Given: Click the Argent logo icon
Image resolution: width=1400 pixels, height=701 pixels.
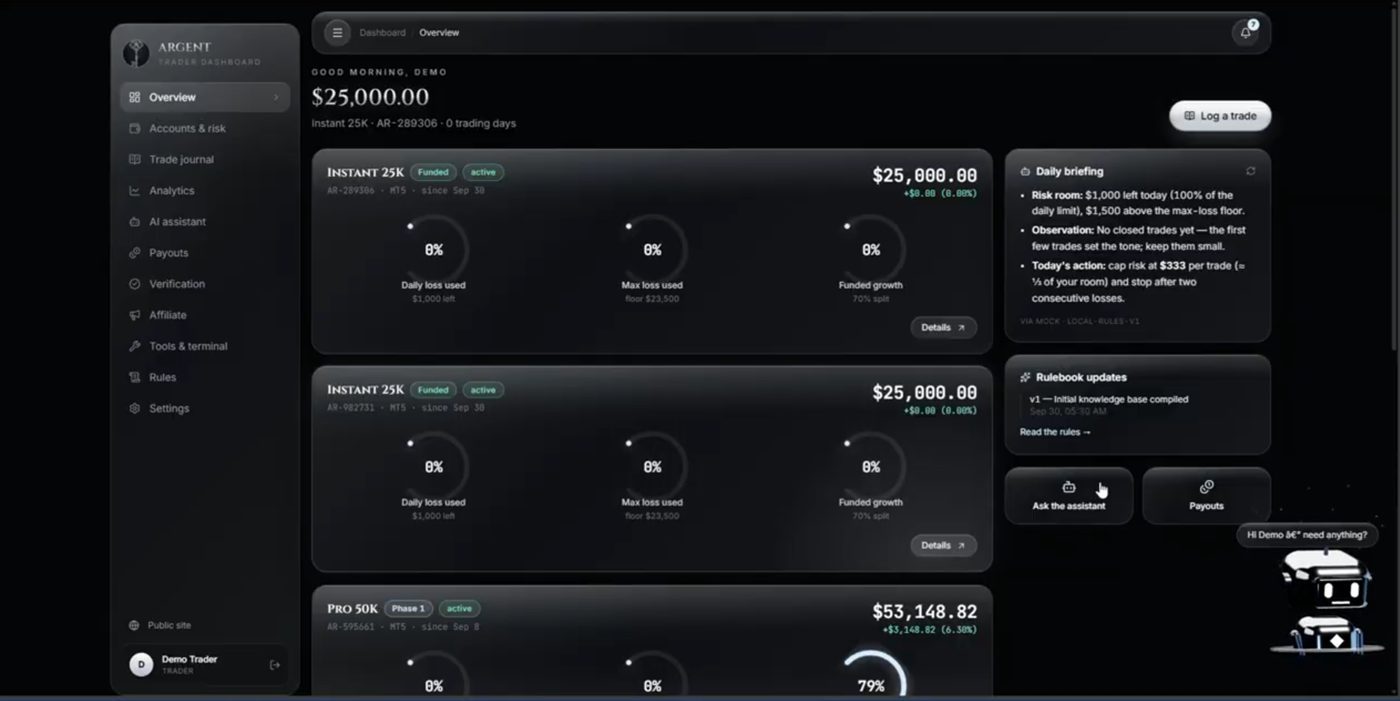Looking at the screenshot, I should [x=136, y=54].
